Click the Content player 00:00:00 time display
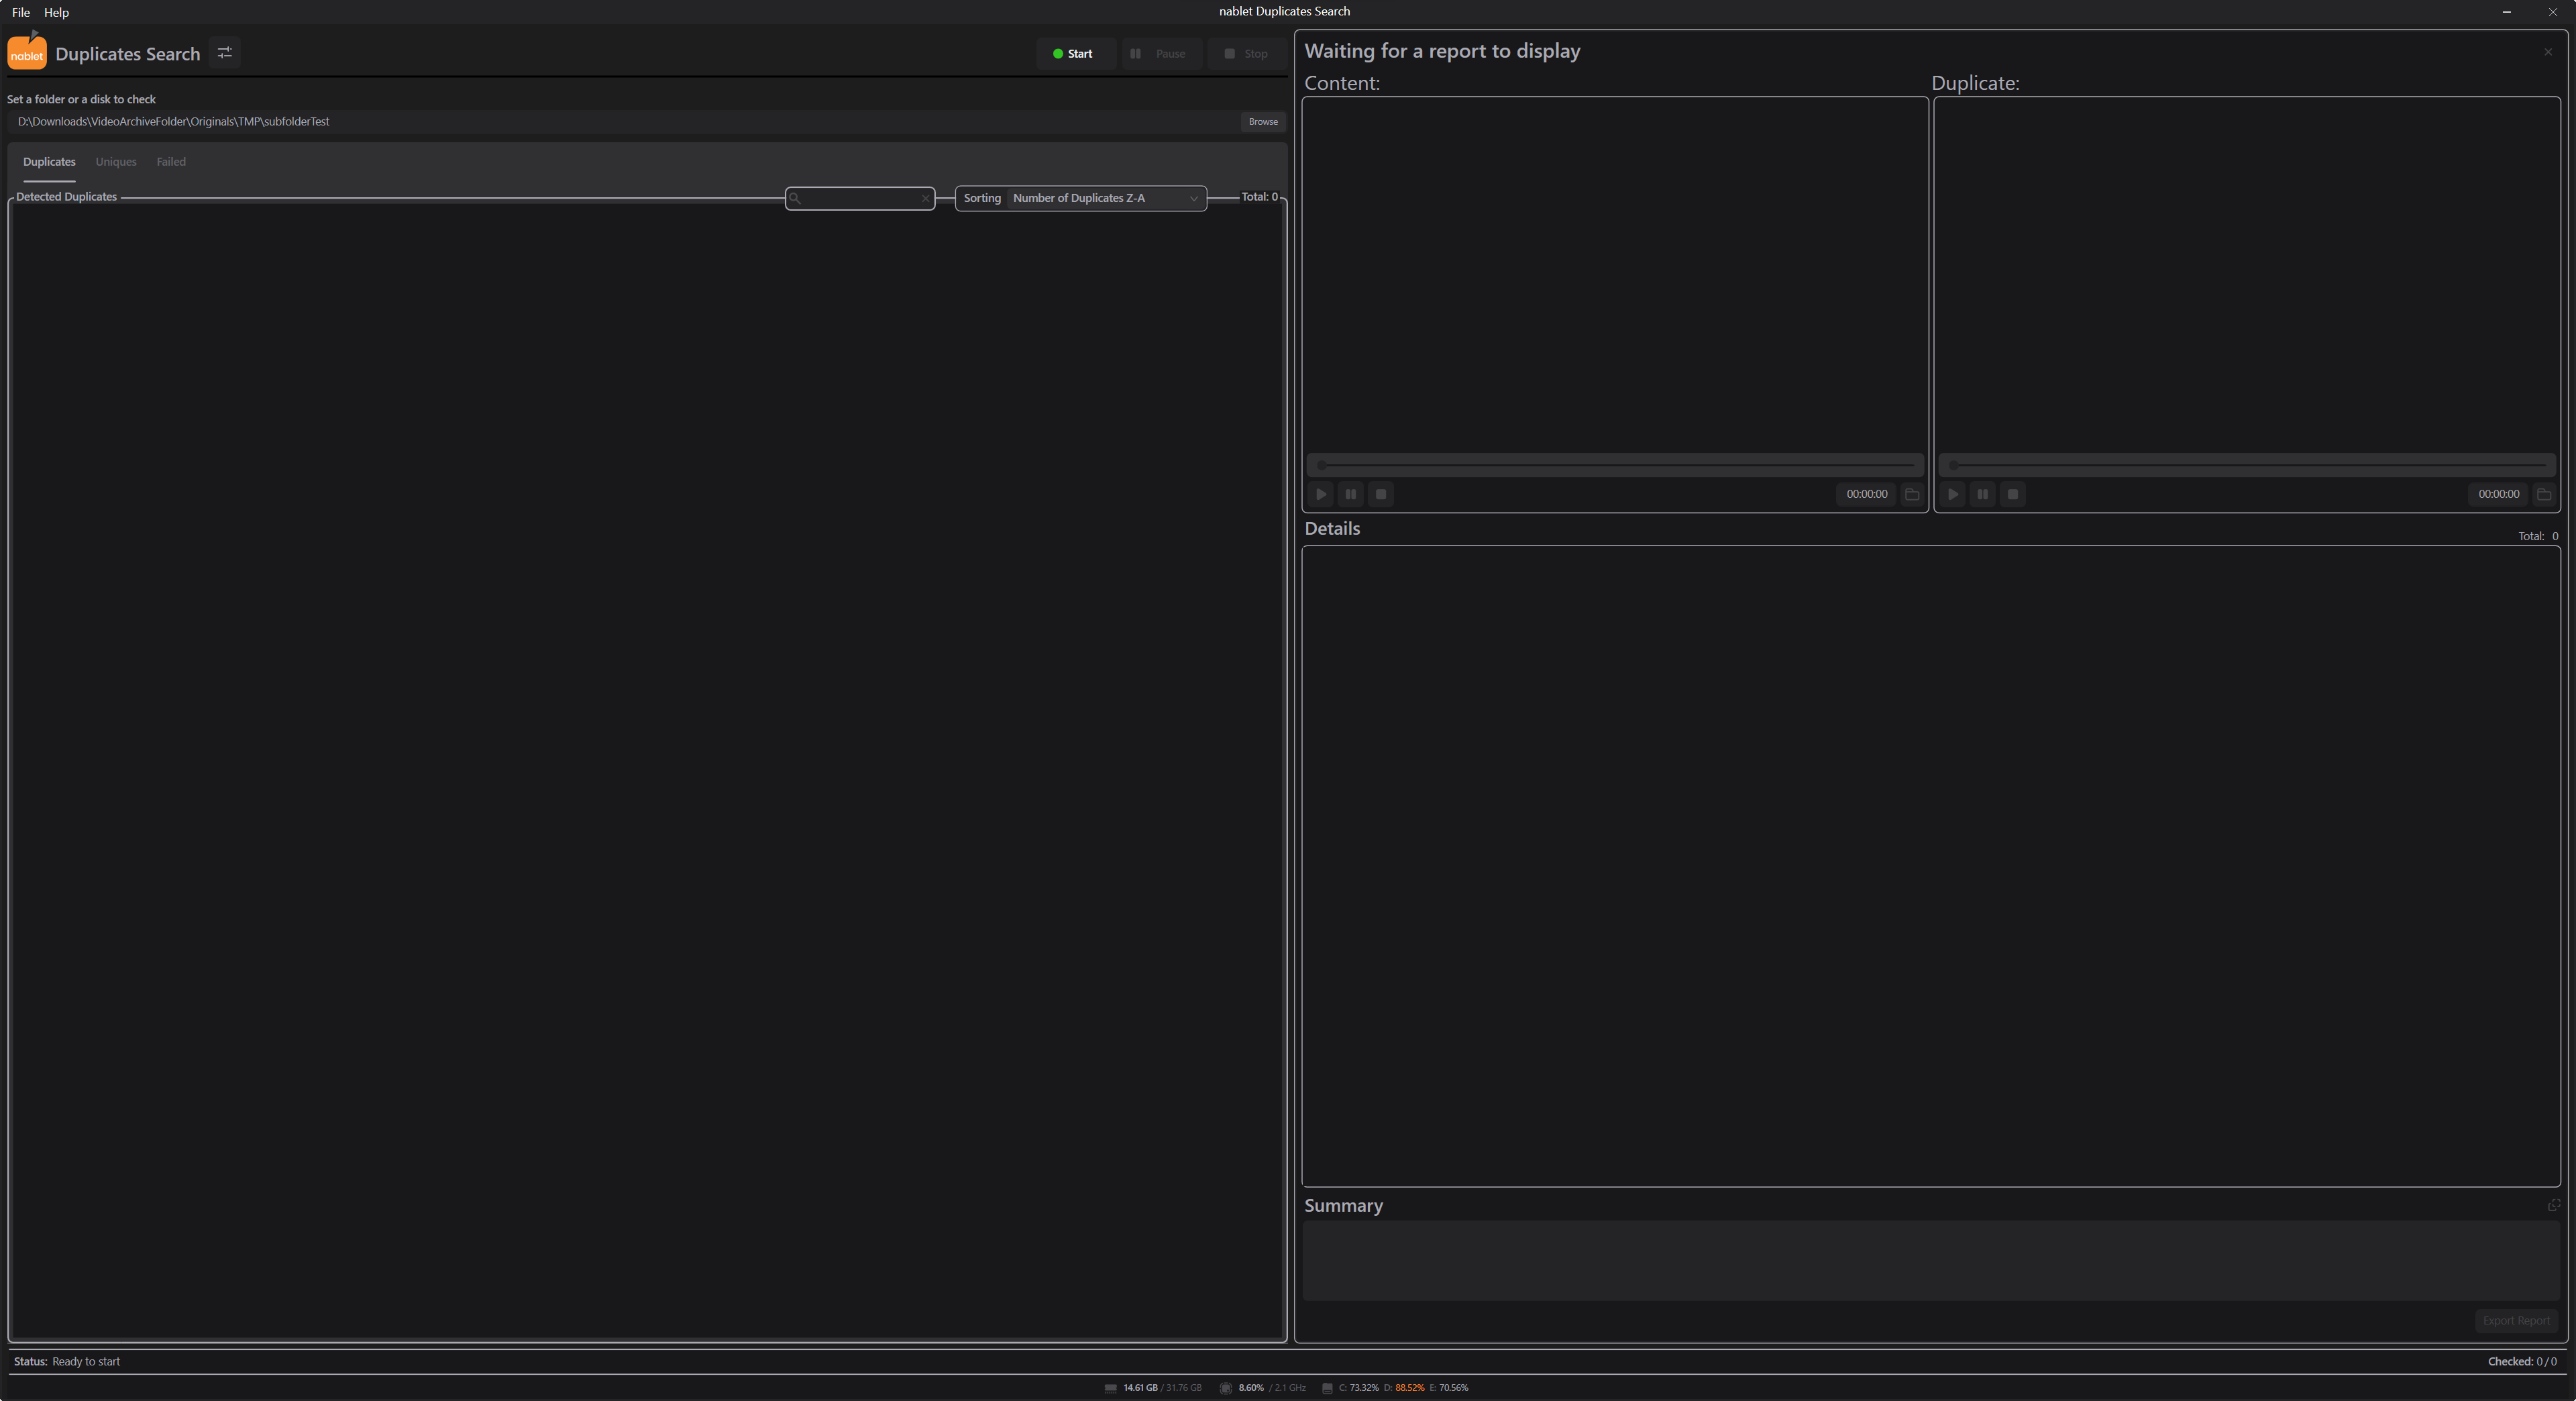This screenshot has width=2576, height=1401. (x=1867, y=494)
